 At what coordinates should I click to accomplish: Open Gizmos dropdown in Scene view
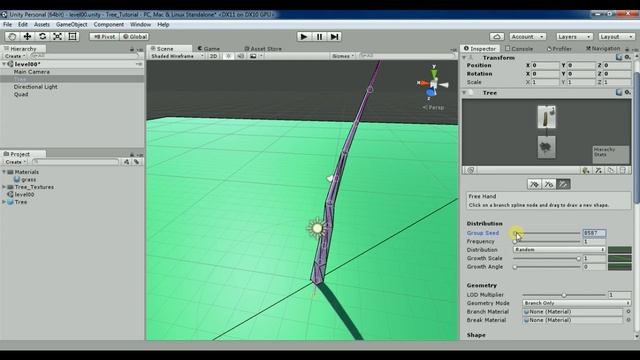point(343,56)
